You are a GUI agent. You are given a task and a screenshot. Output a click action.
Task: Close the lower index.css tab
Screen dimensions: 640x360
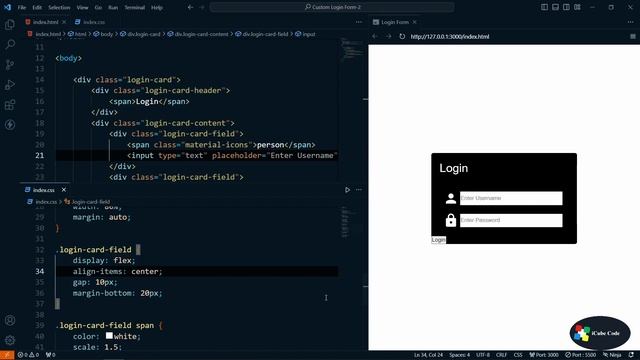(x=64, y=190)
